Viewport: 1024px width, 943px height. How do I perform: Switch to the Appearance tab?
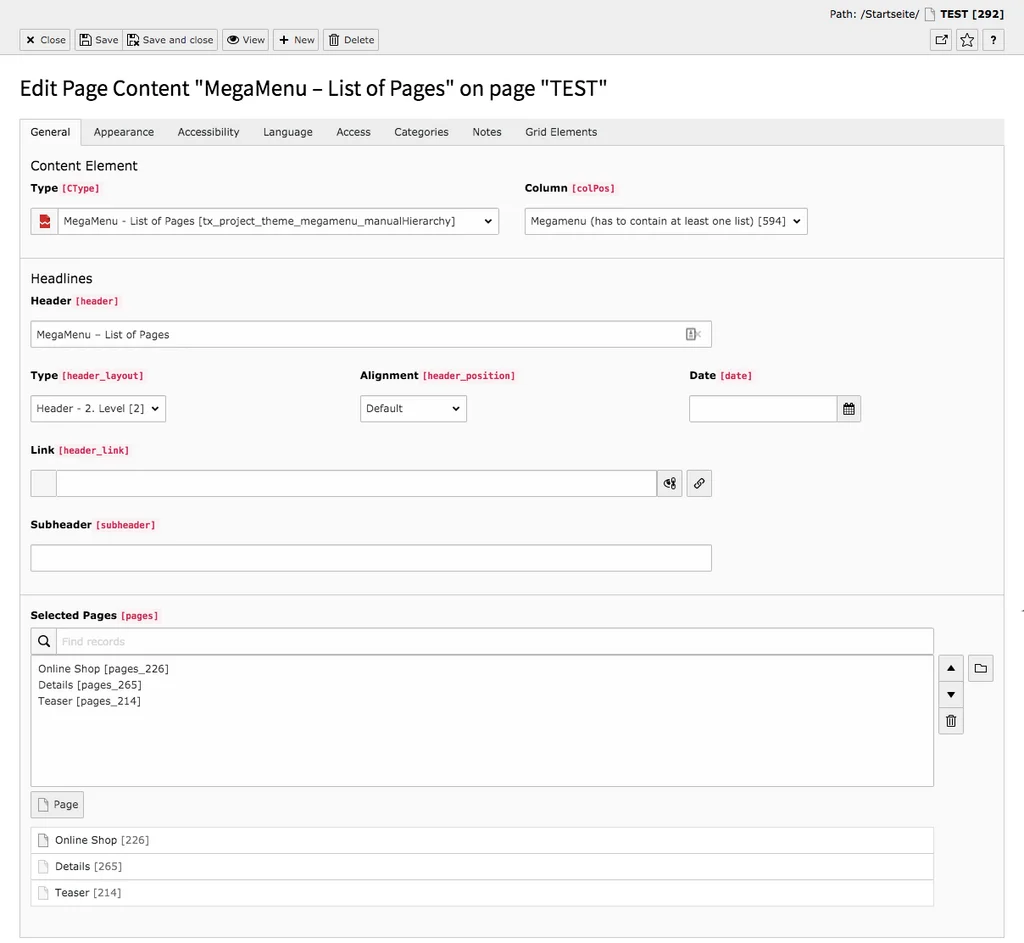point(123,131)
